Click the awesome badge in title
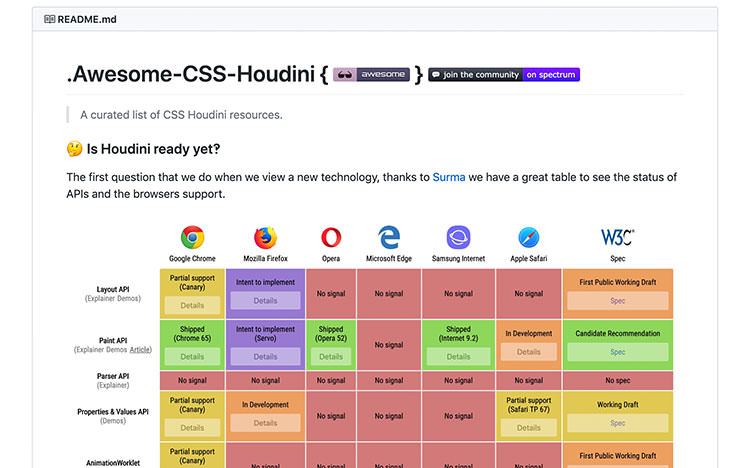 371,74
